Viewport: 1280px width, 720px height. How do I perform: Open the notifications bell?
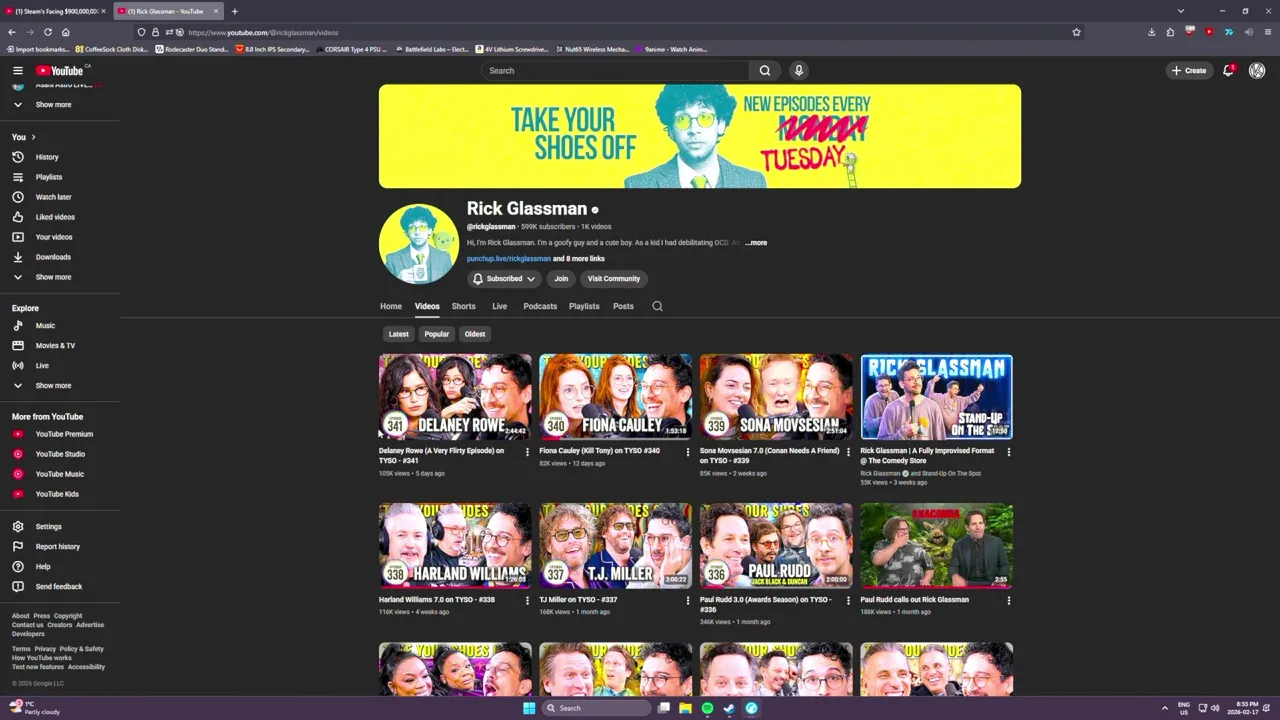pyautogui.click(x=1228, y=70)
